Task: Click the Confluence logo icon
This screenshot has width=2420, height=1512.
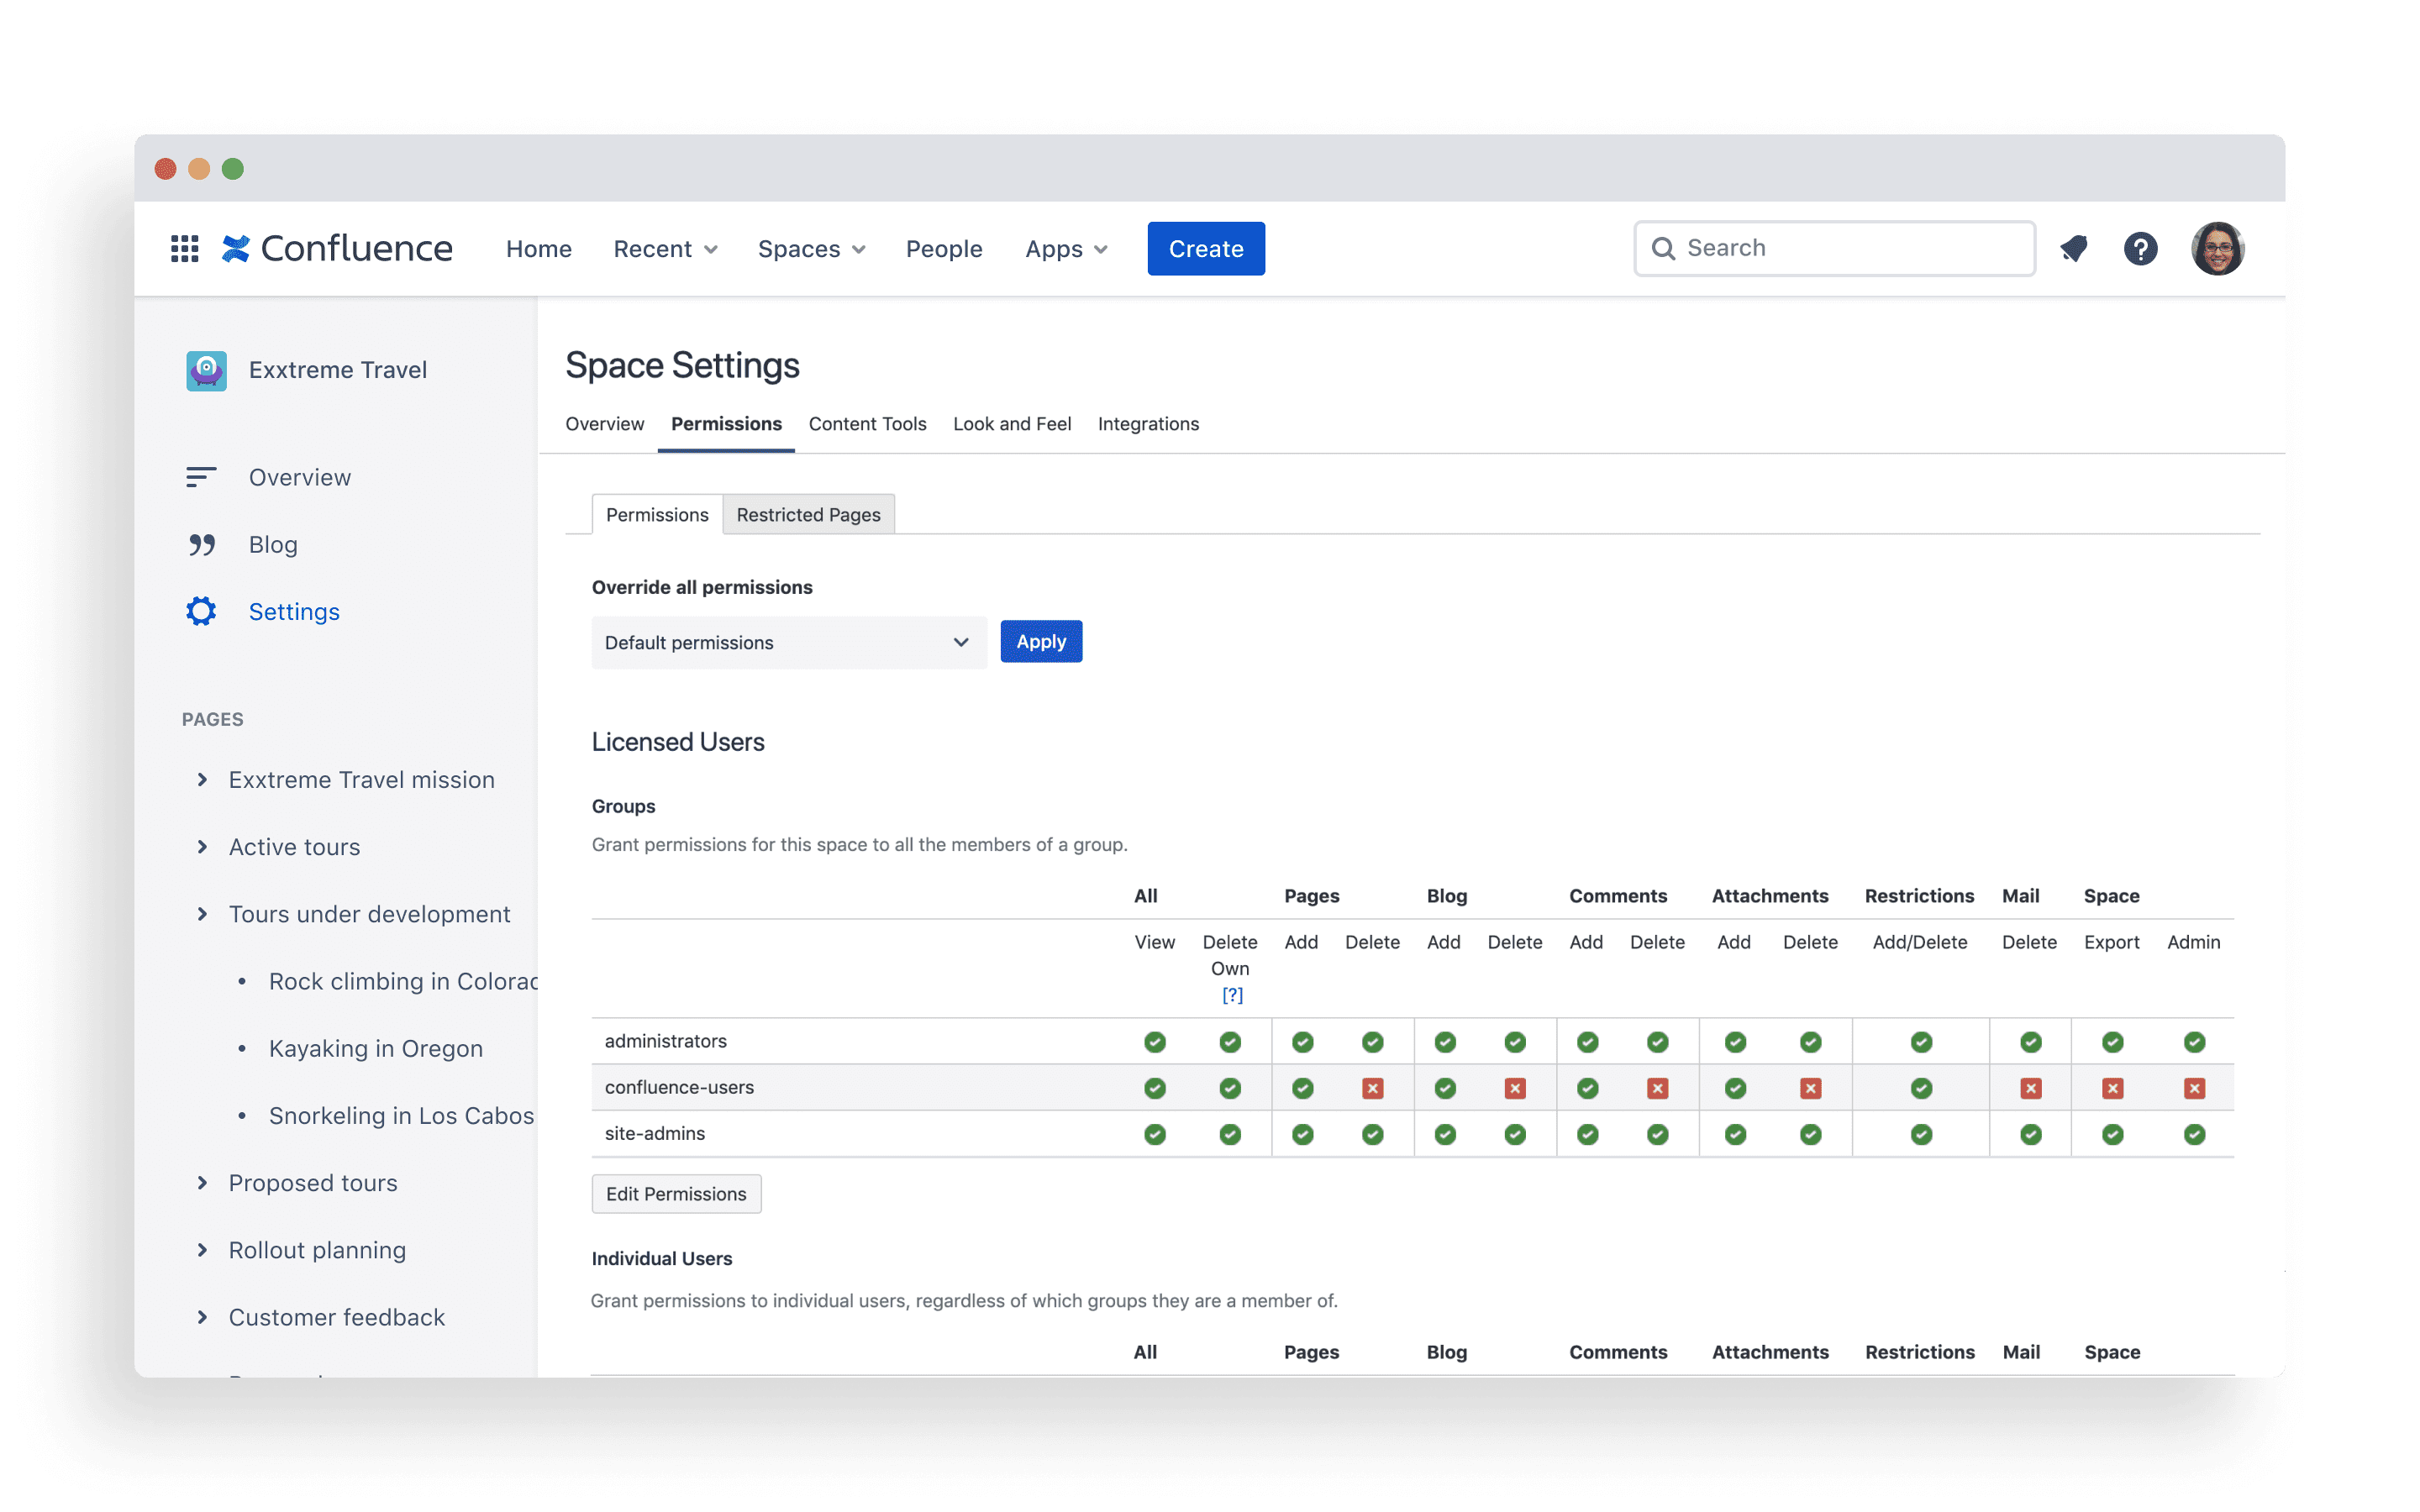Action: click(x=240, y=247)
